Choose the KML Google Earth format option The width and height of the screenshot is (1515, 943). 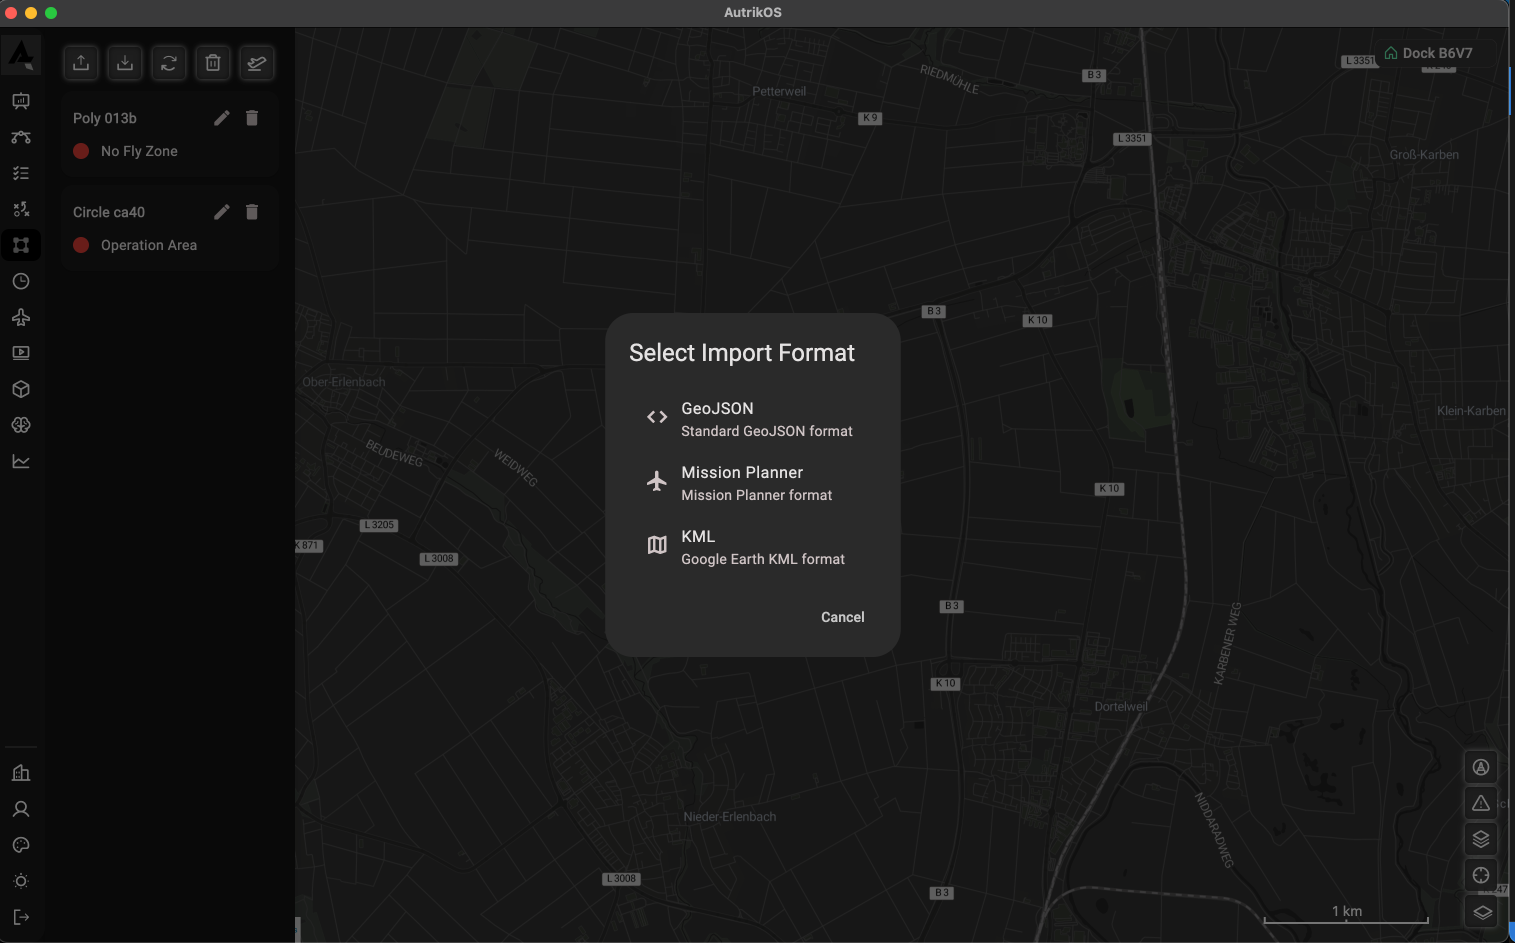point(750,546)
